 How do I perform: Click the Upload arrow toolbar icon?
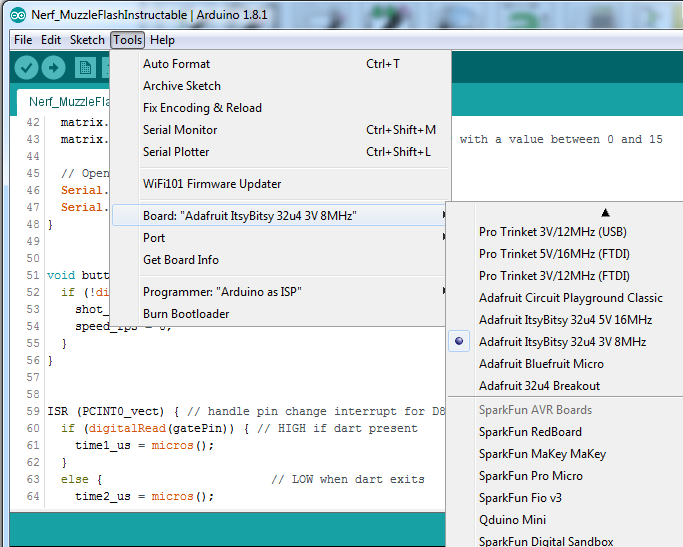tap(54, 68)
